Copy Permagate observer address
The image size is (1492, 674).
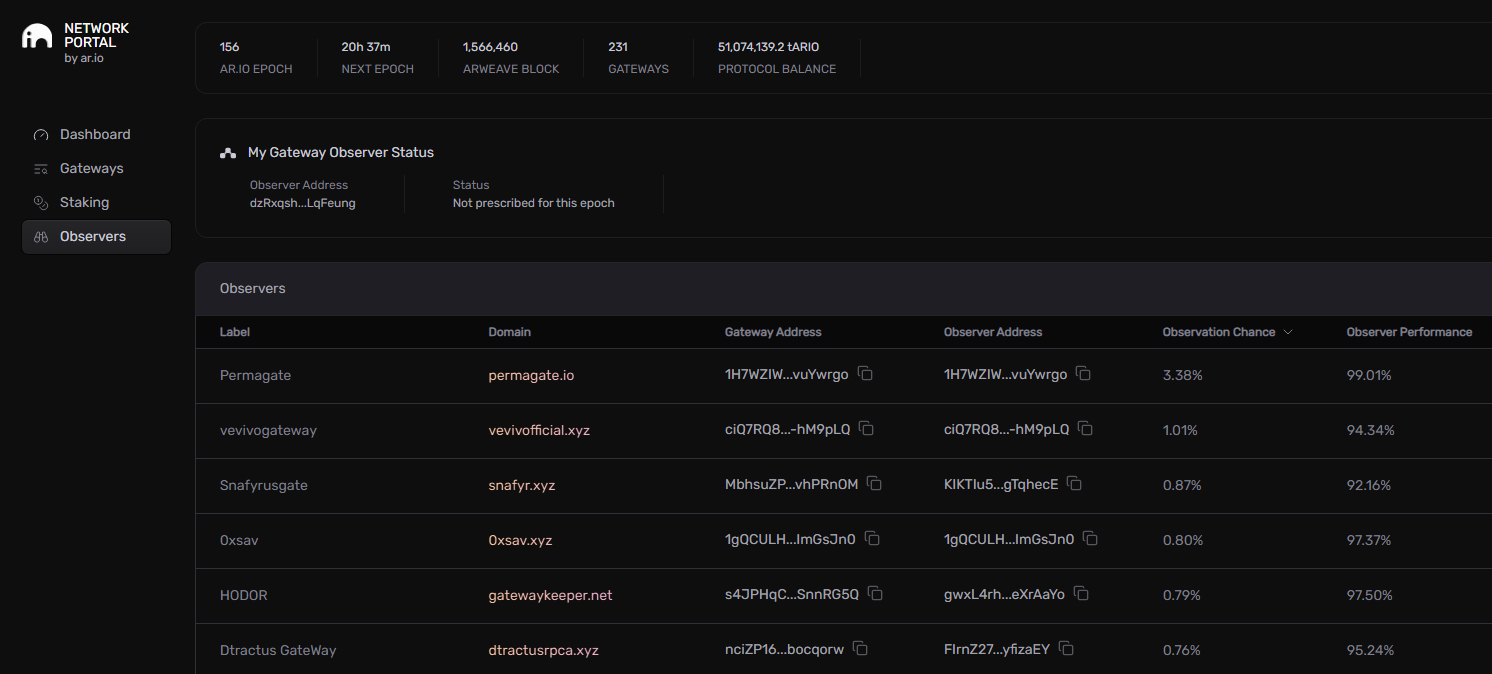[x=1083, y=374]
